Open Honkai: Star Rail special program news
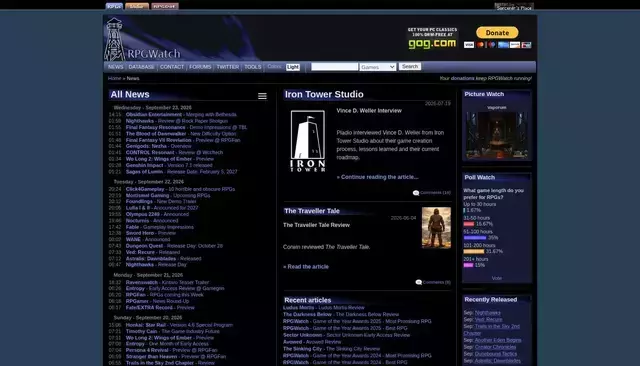 coord(179,325)
